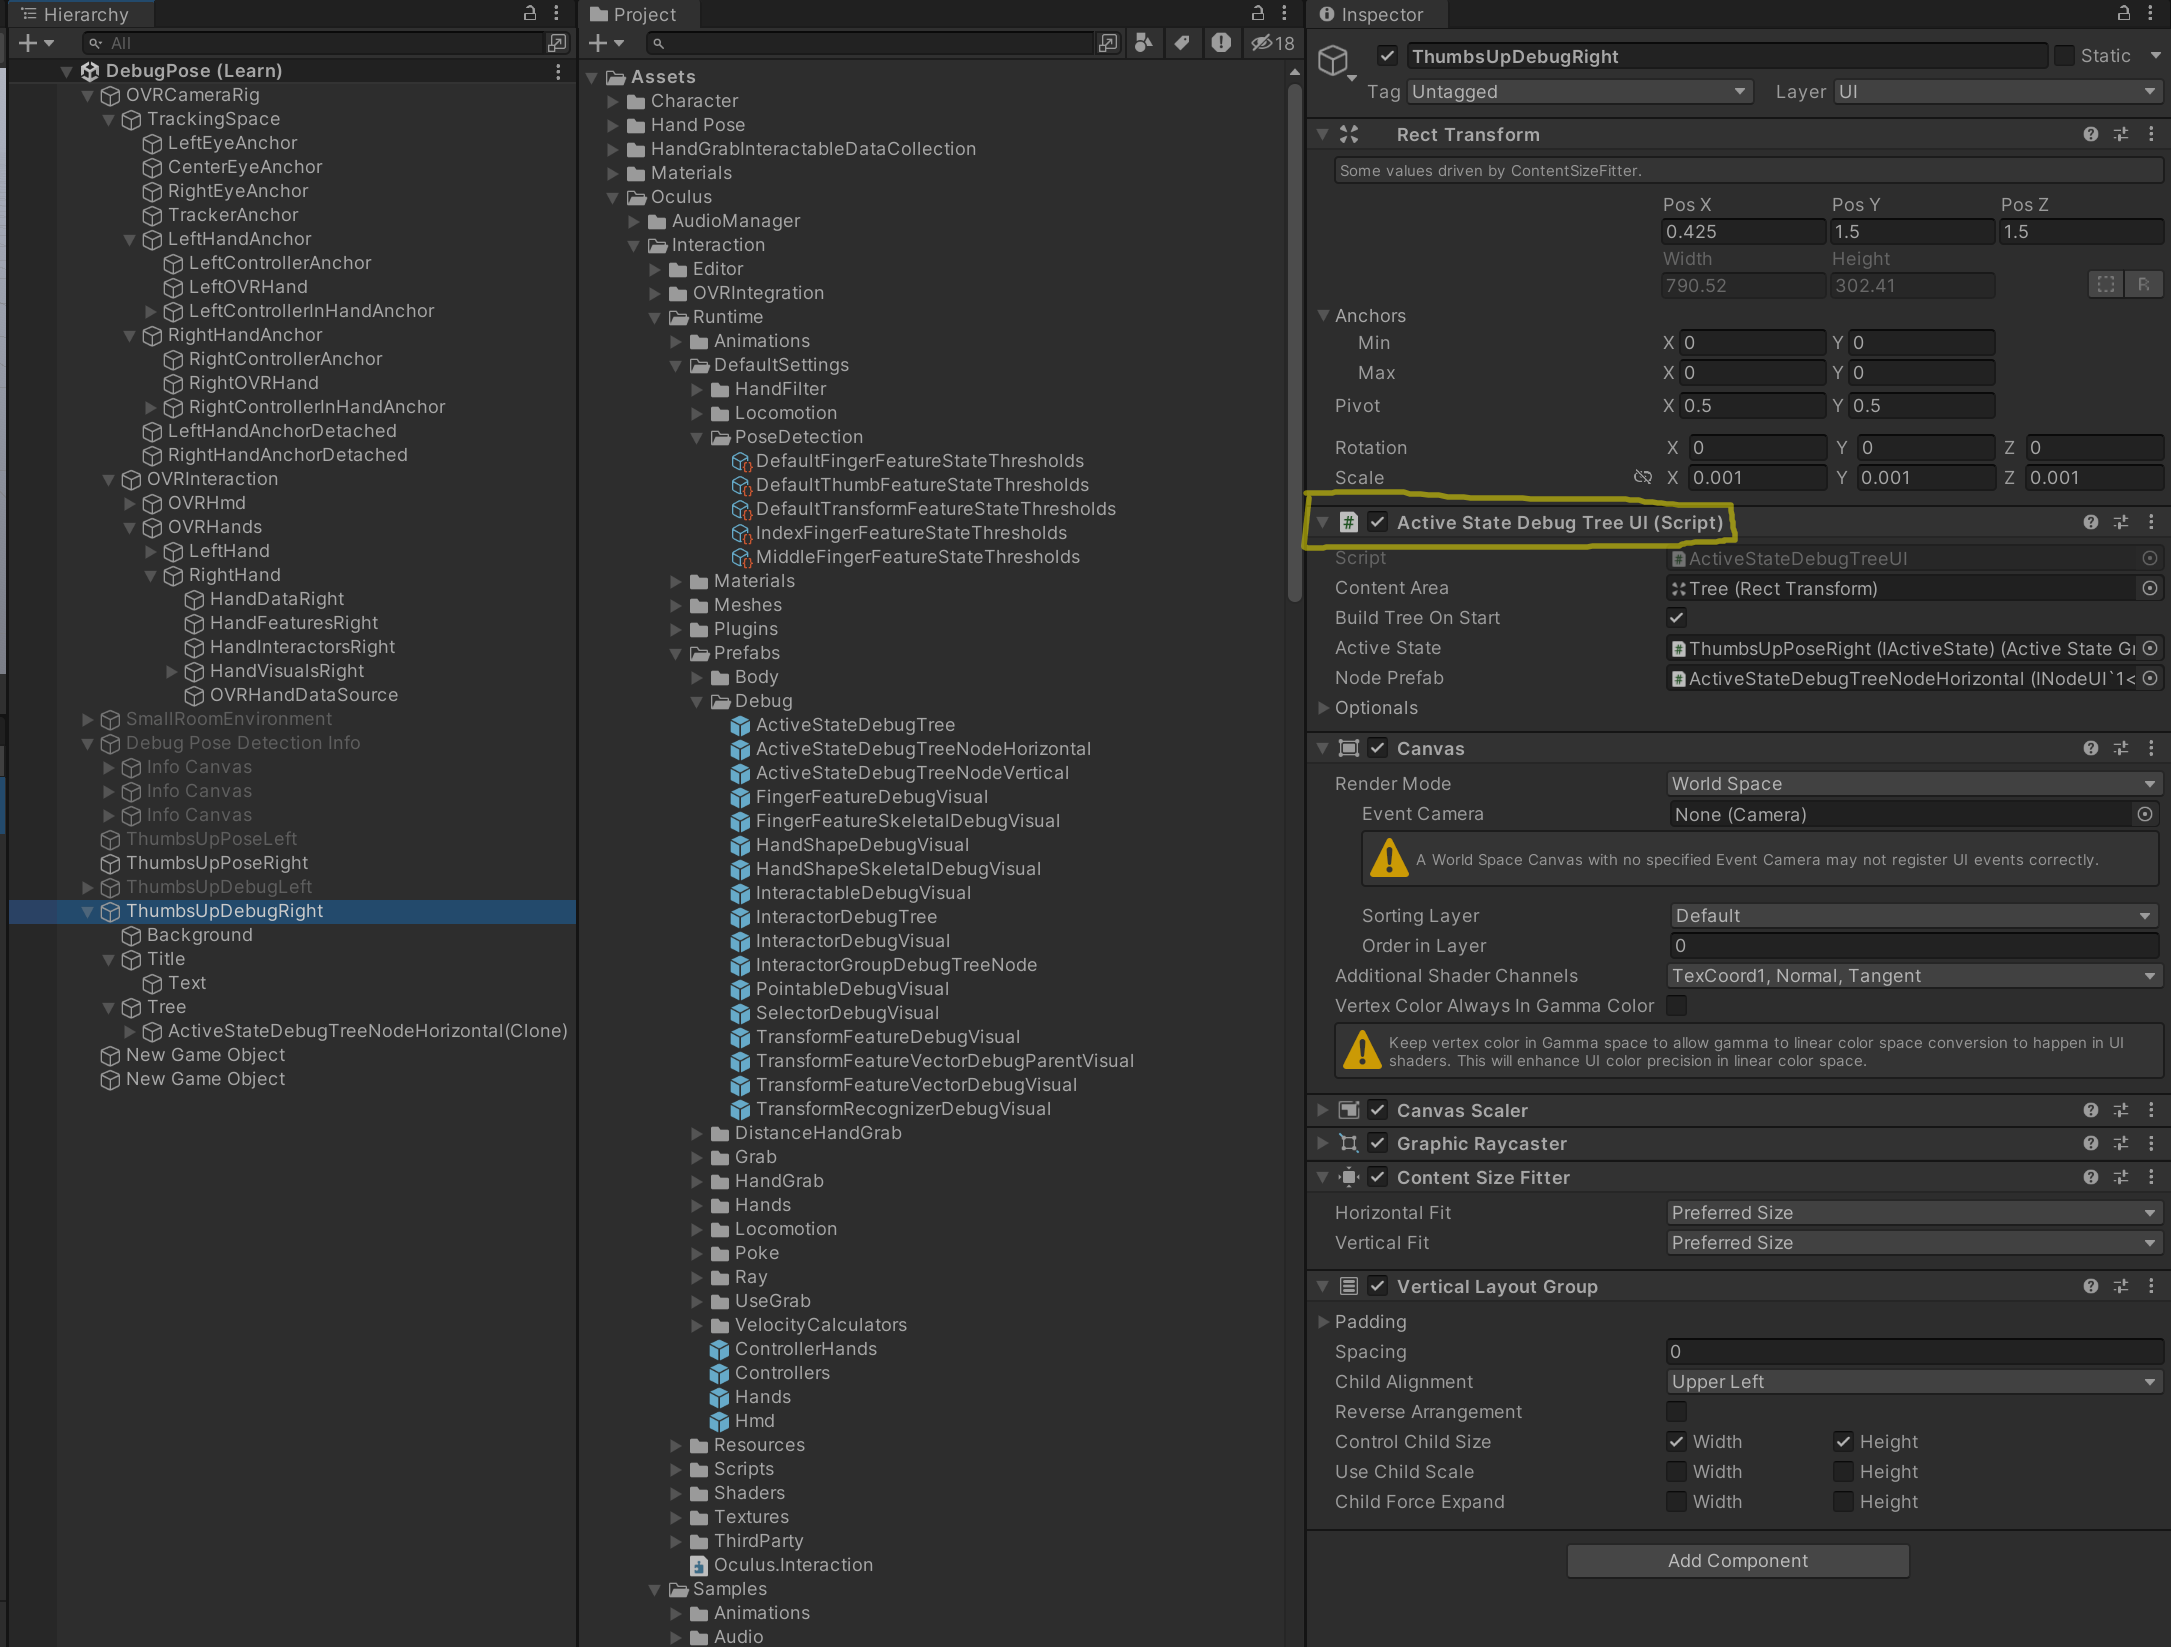Click the Hierarchy panel lock icon

click(530, 13)
